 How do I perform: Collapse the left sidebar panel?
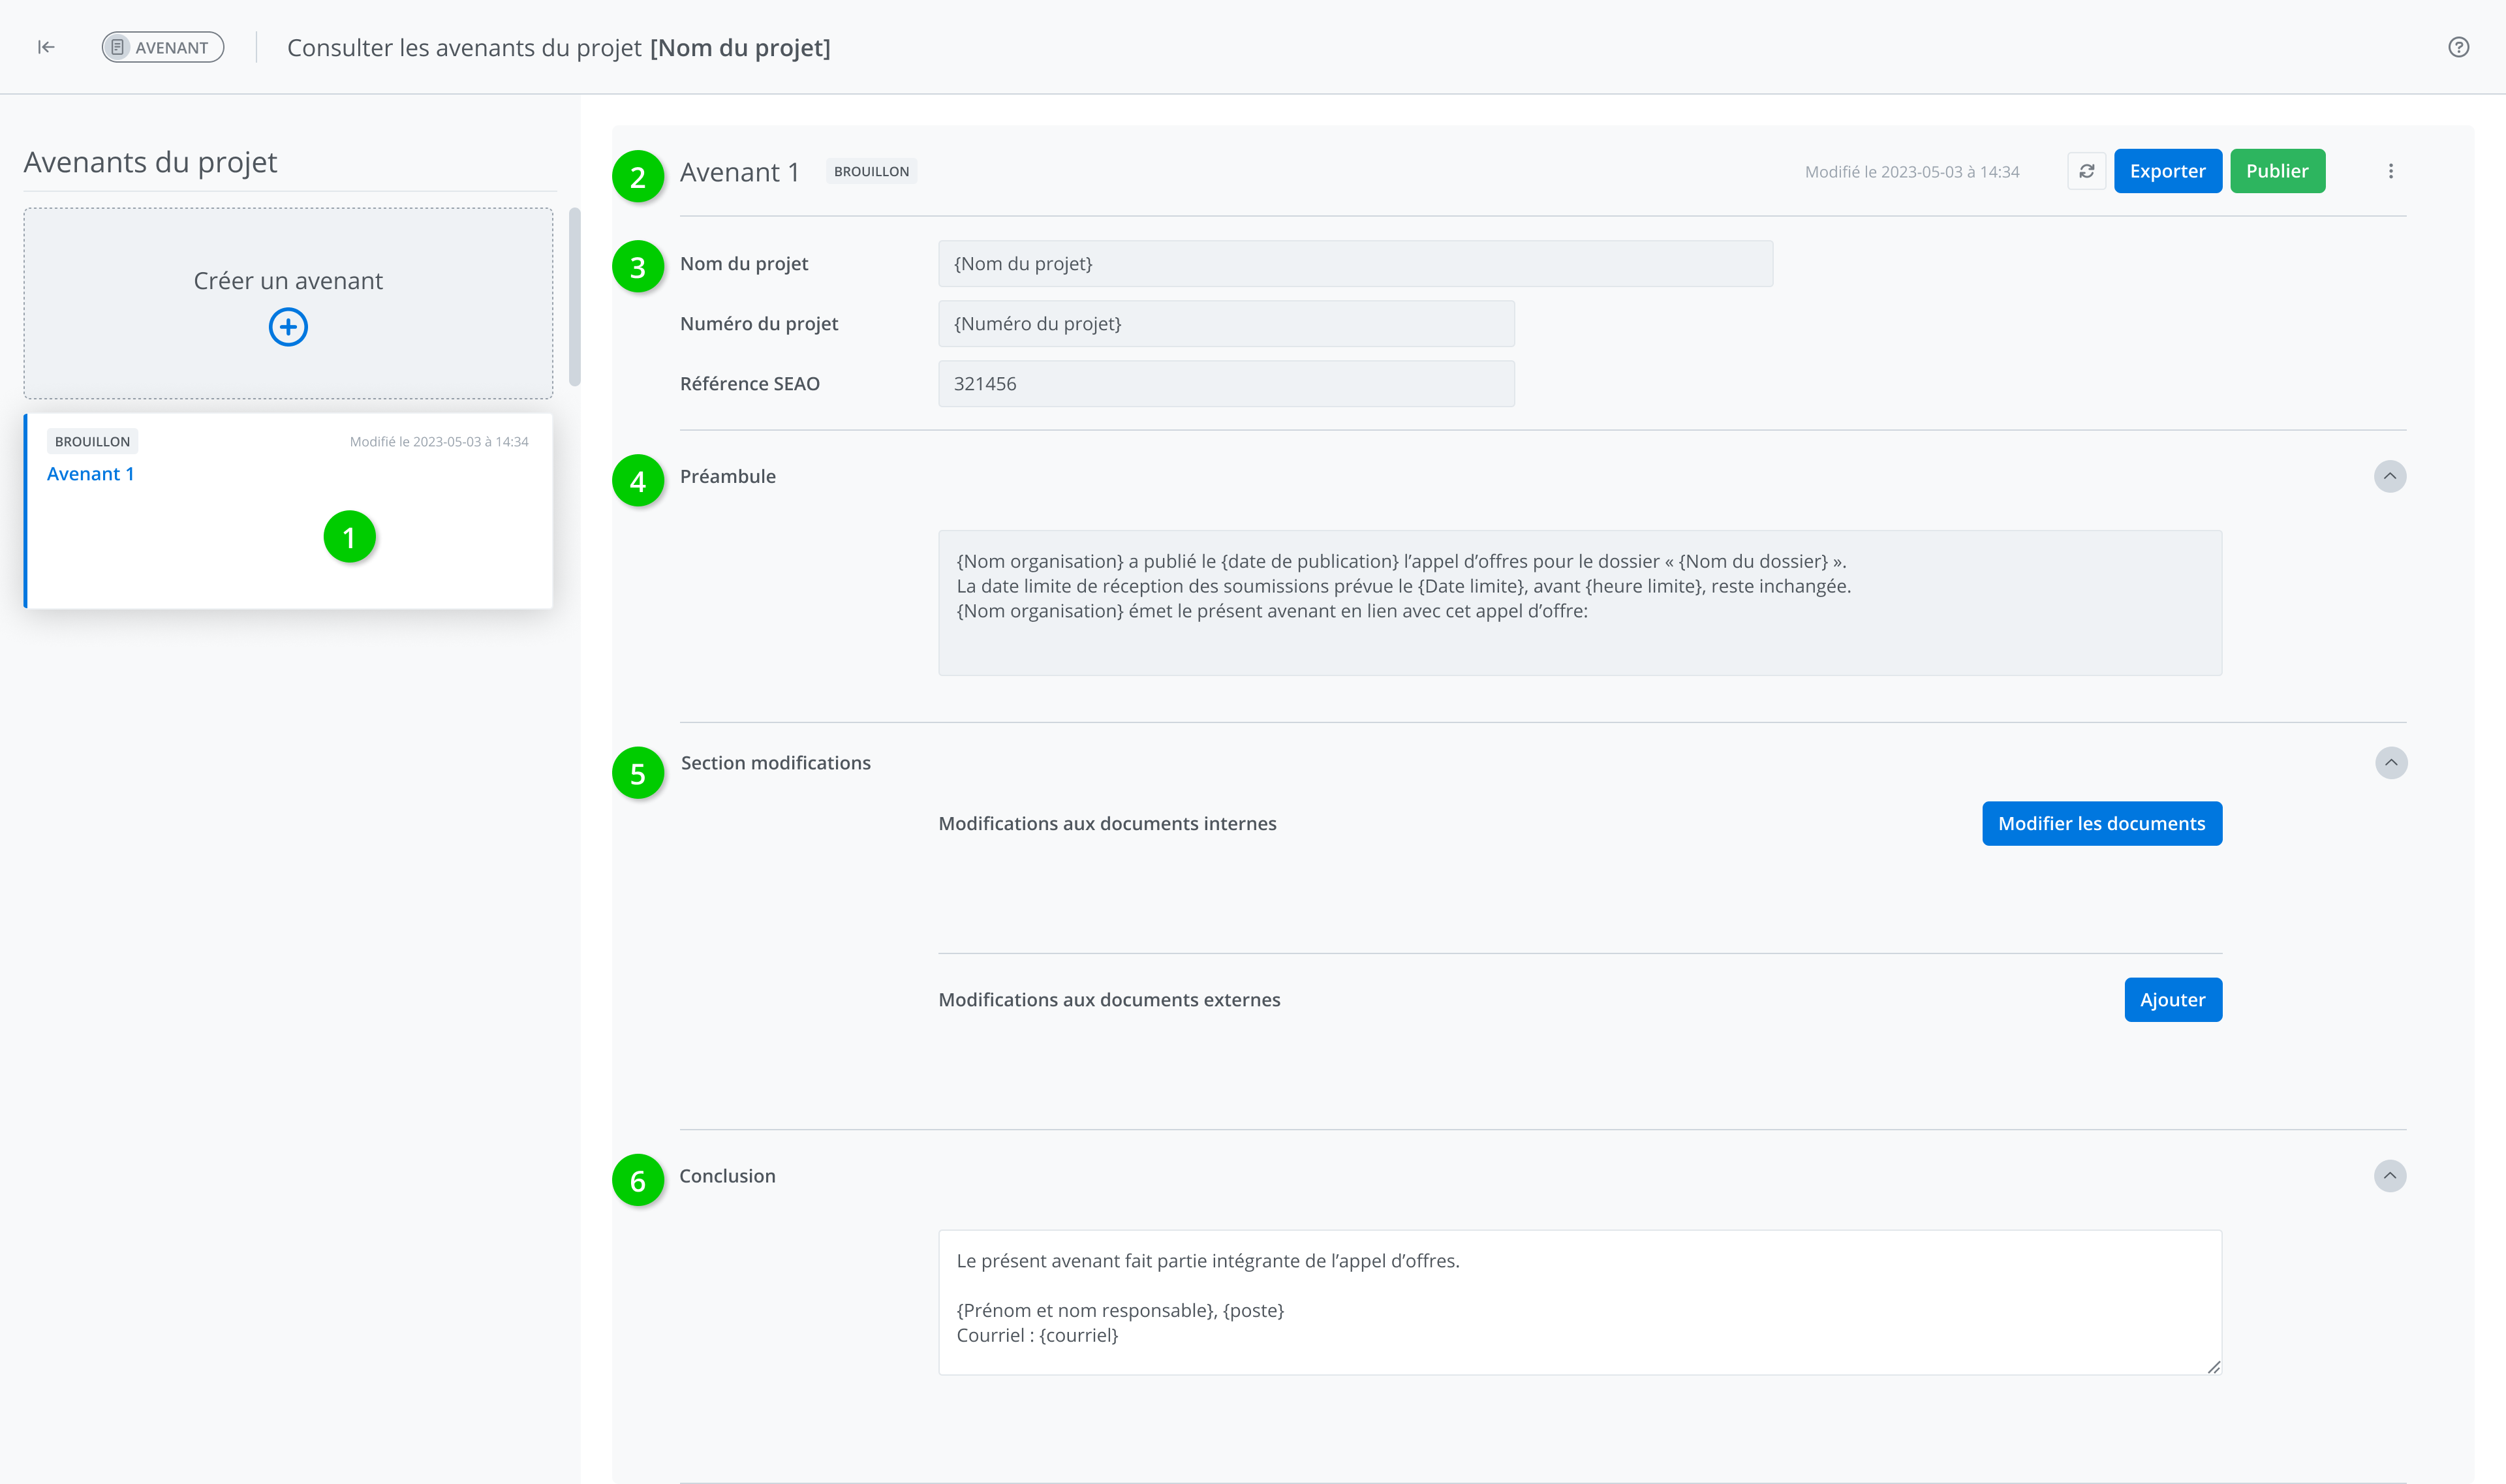46,47
